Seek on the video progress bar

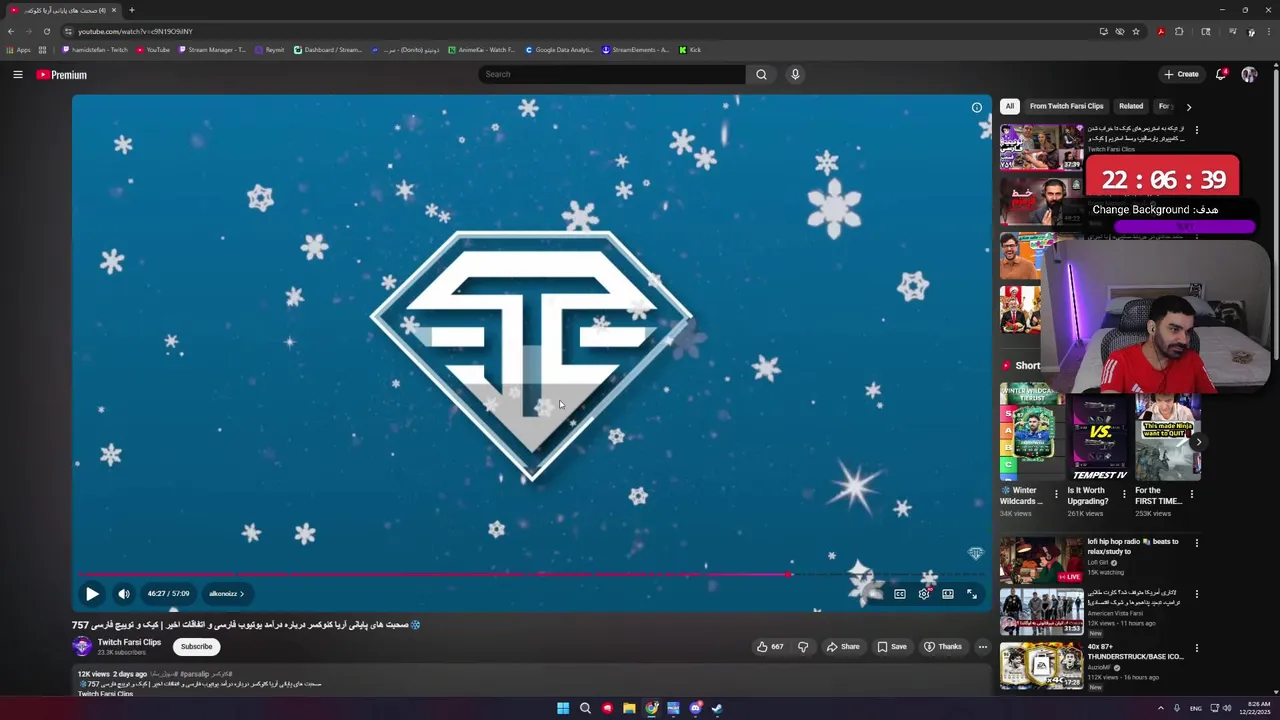[531, 574]
